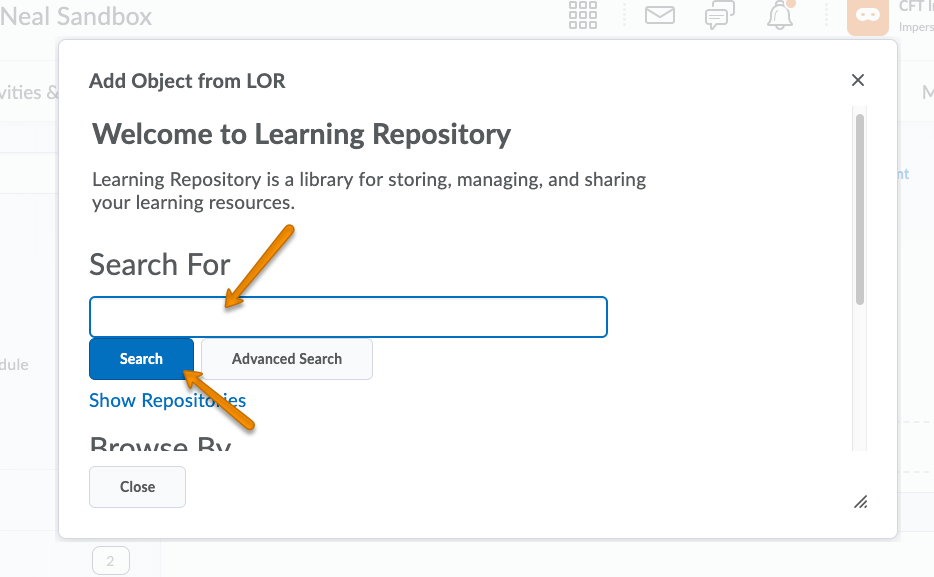Click the masked impersonation avatar icon
Viewport: 934px width, 577px height.
tap(866, 16)
